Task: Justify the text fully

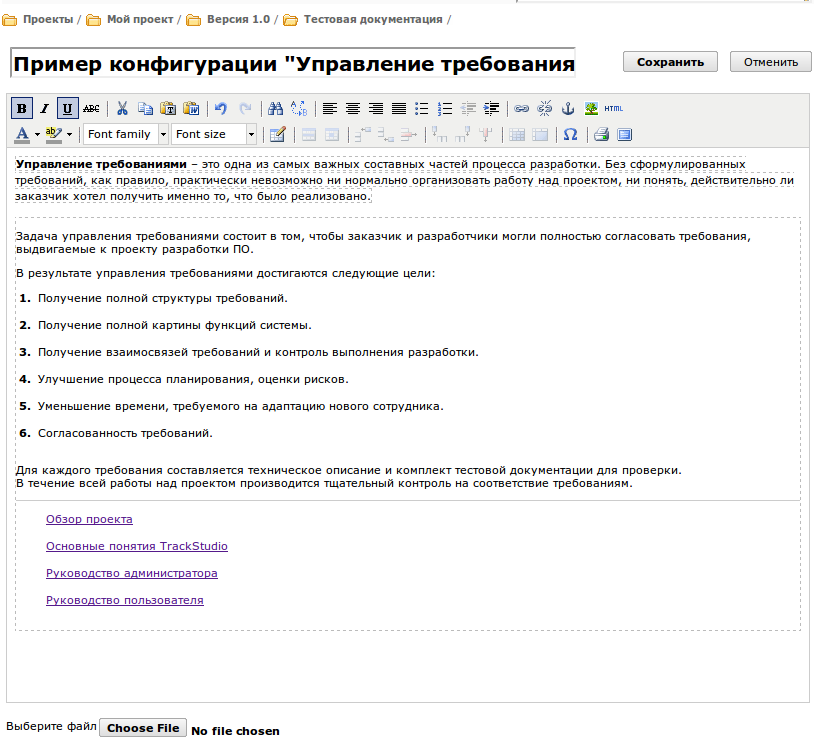Action: (x=399, y=108)
